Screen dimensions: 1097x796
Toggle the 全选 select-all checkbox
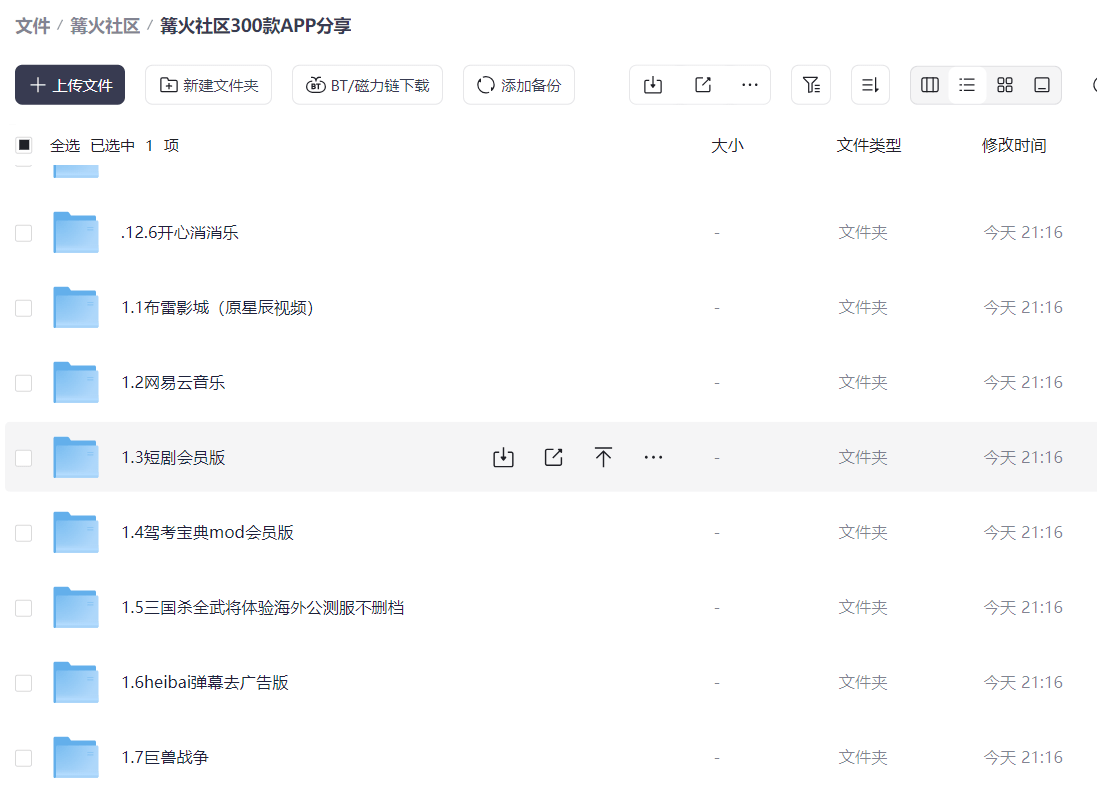click(x=23, y=145)
